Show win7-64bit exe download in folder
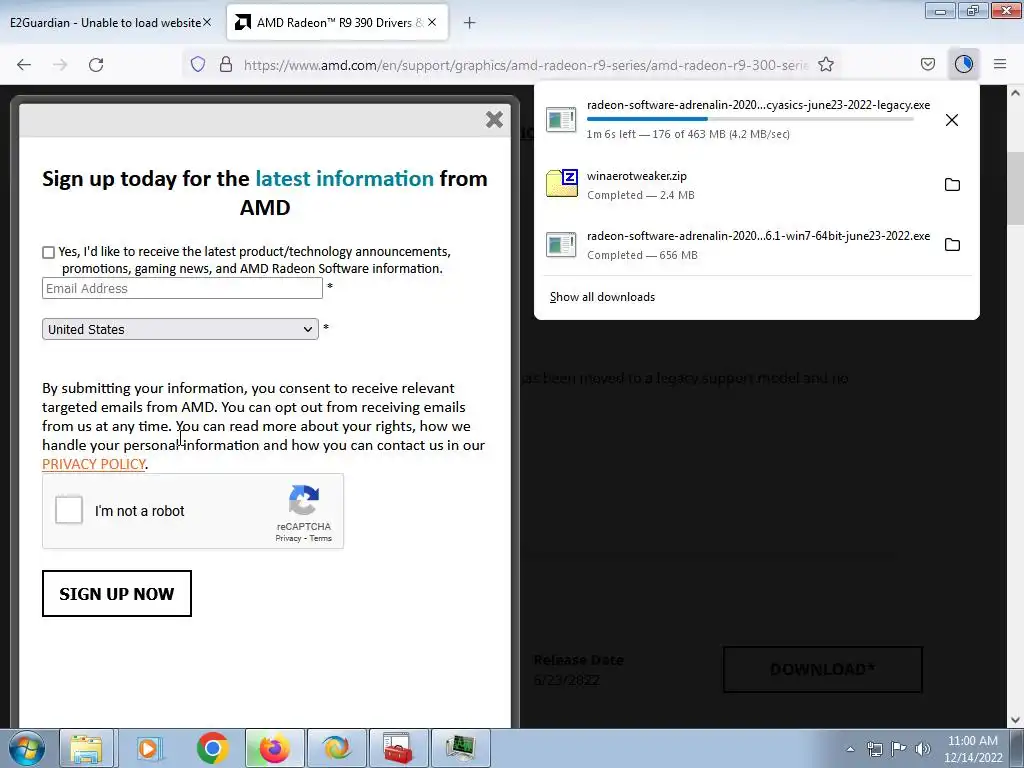 click(952, 245)
